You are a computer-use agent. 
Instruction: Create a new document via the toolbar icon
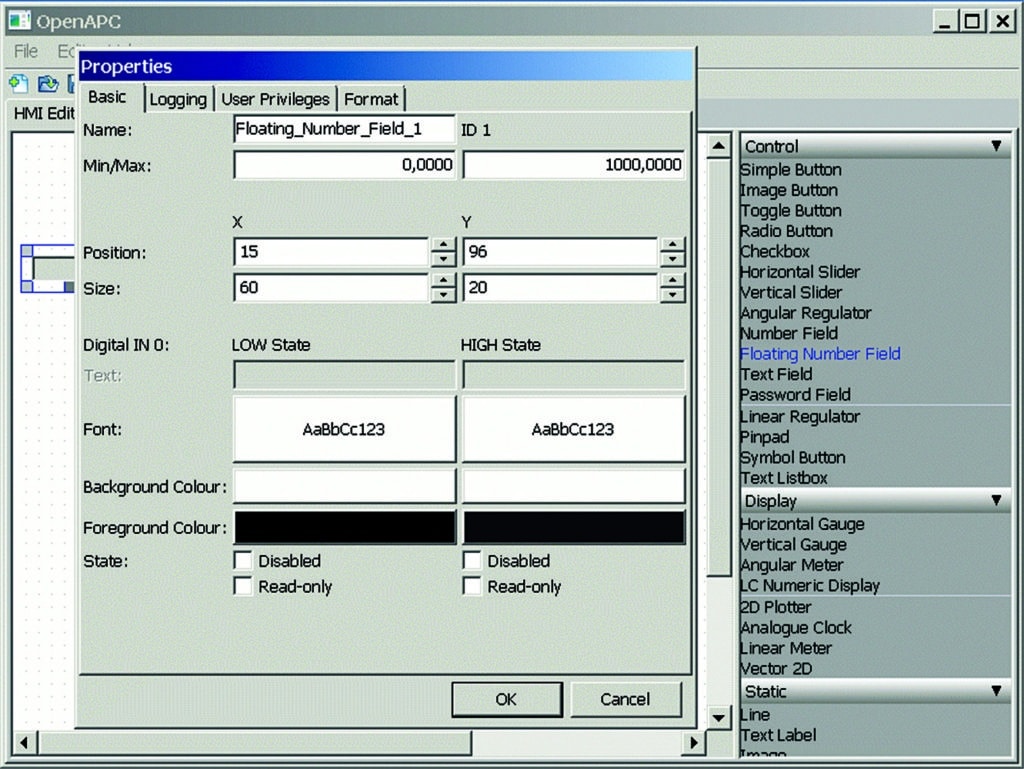tap(17, 85)
